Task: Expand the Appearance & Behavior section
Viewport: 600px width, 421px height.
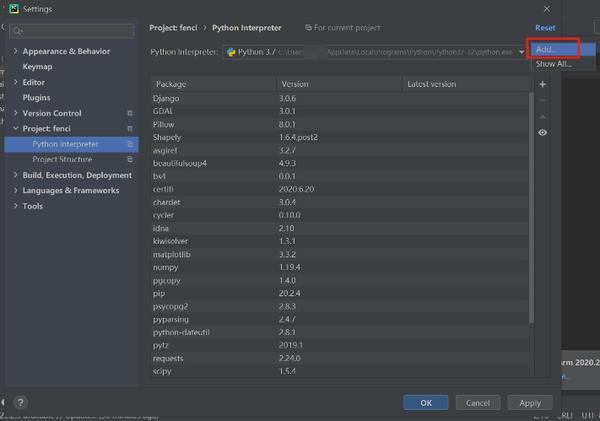Action: [x=15, y=51]
